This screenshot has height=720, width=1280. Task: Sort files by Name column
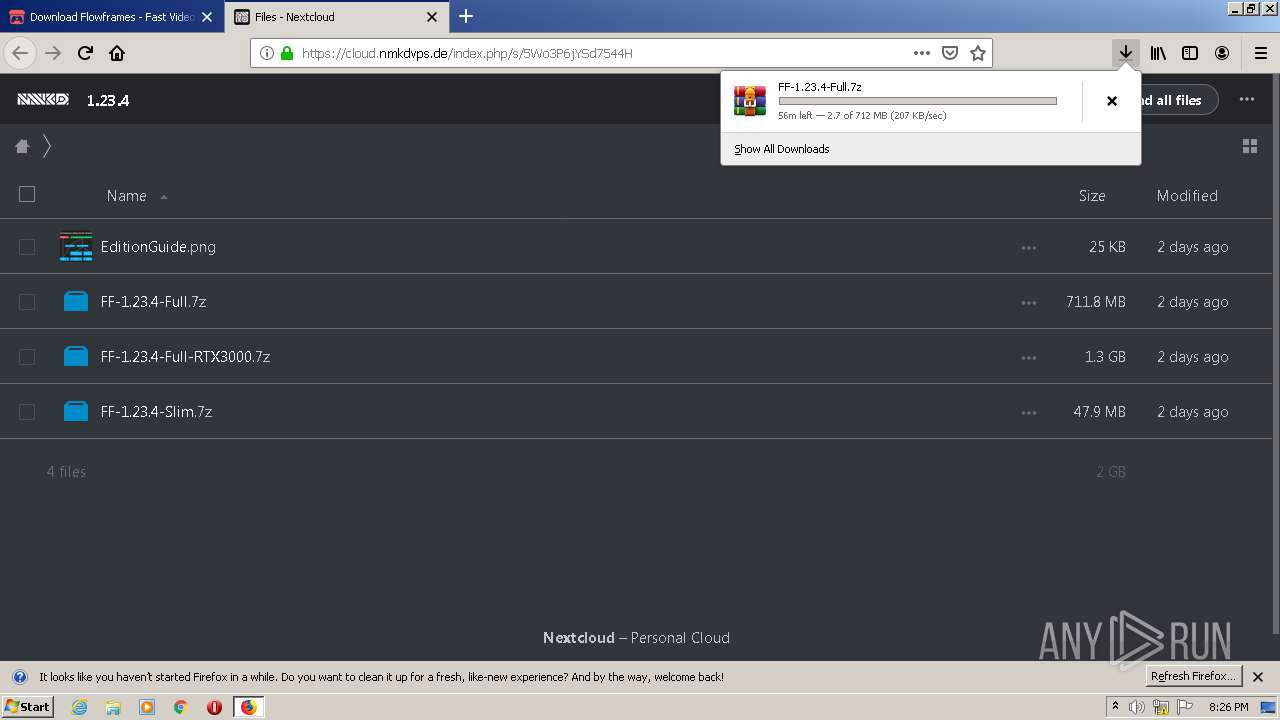(x=127, y=196)
